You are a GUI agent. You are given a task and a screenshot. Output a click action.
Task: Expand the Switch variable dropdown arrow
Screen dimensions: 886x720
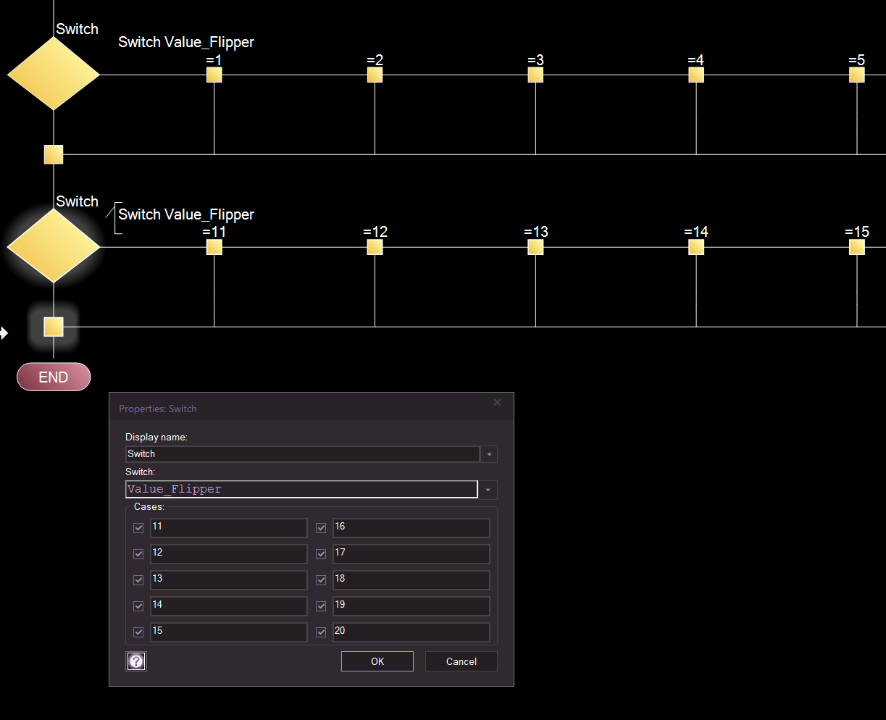pyautogui.click(x=489, y=490)
